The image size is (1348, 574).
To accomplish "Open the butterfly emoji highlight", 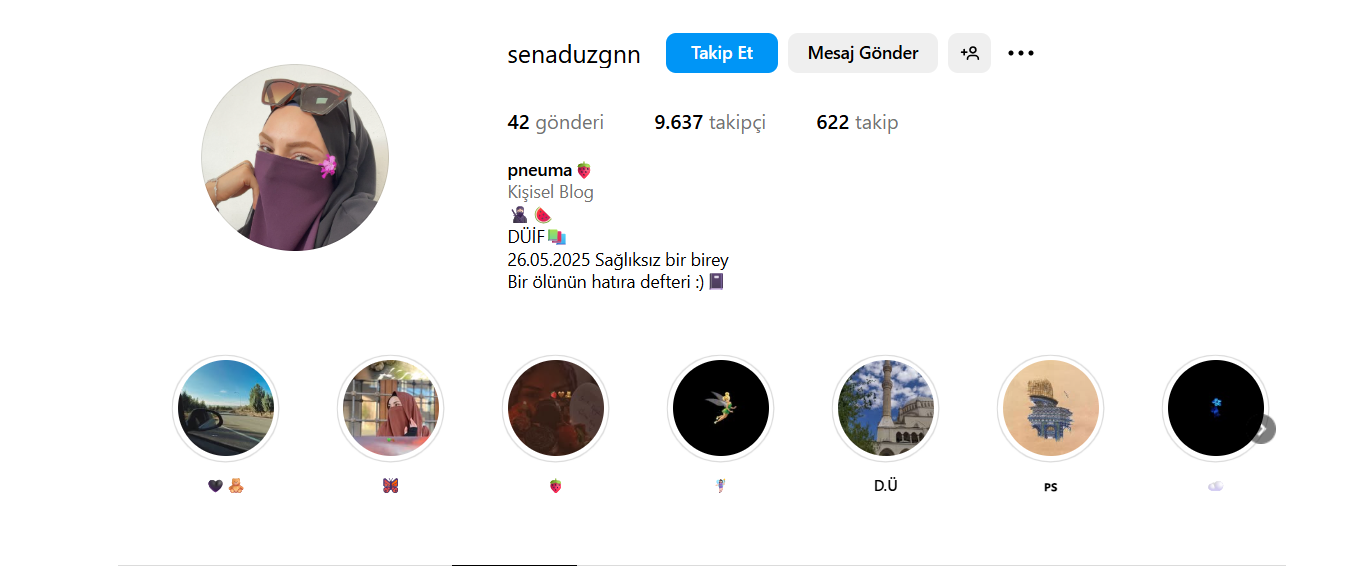I will pos(390,408).
